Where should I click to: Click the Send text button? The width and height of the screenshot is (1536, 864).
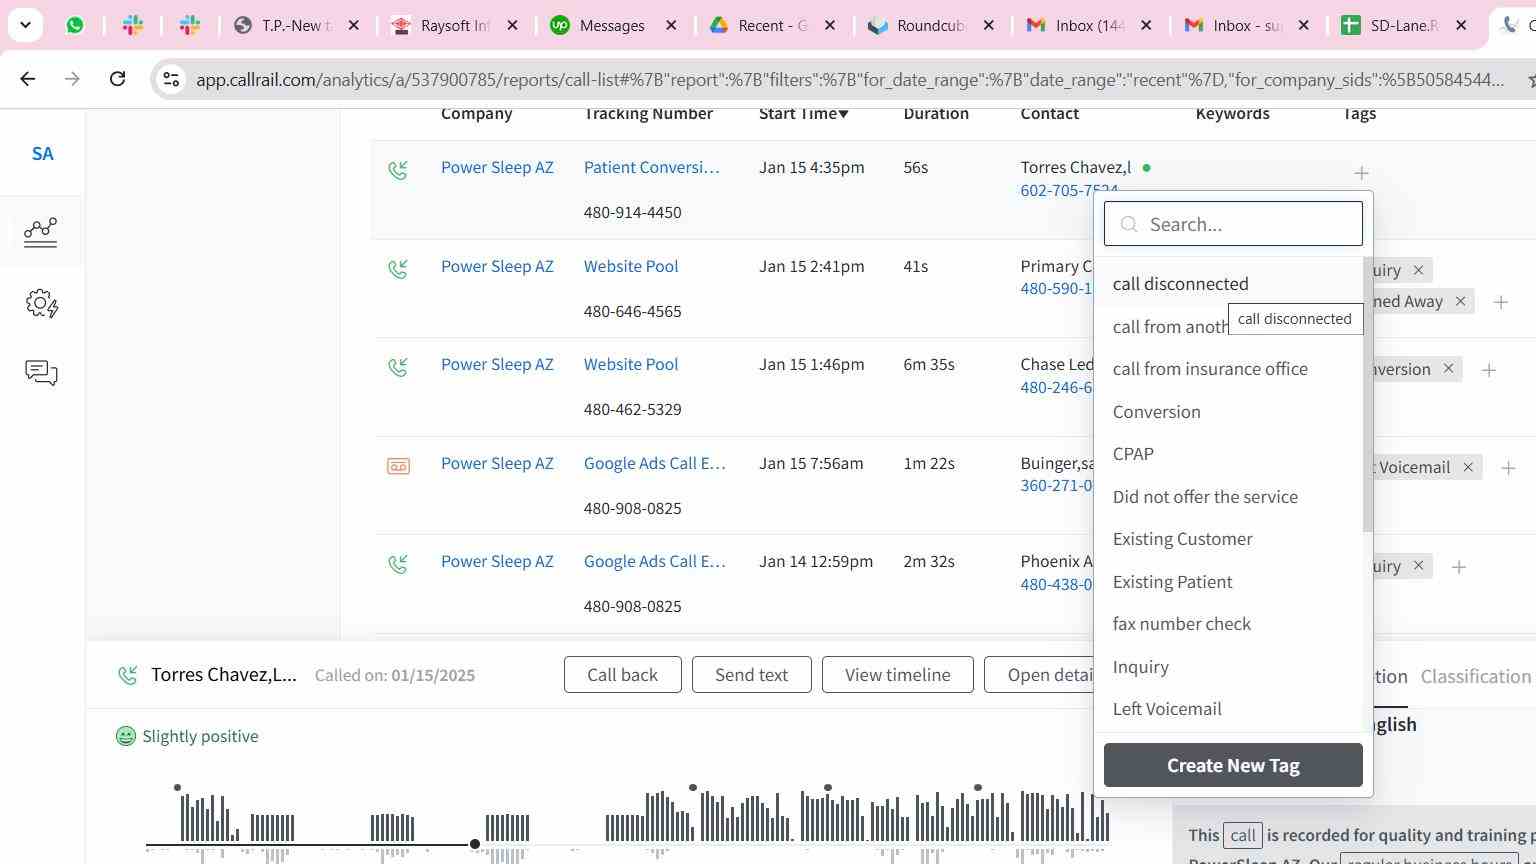(751, 675)
